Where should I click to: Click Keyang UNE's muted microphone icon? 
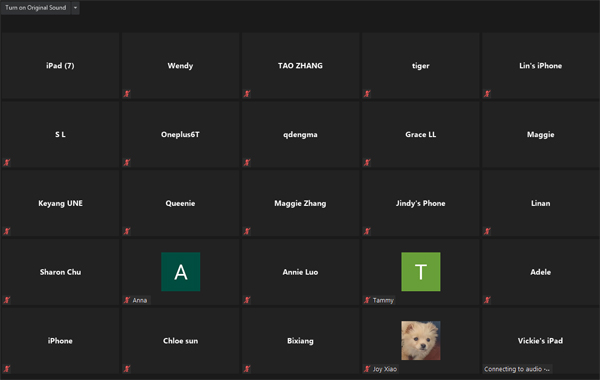pos(7,232)
